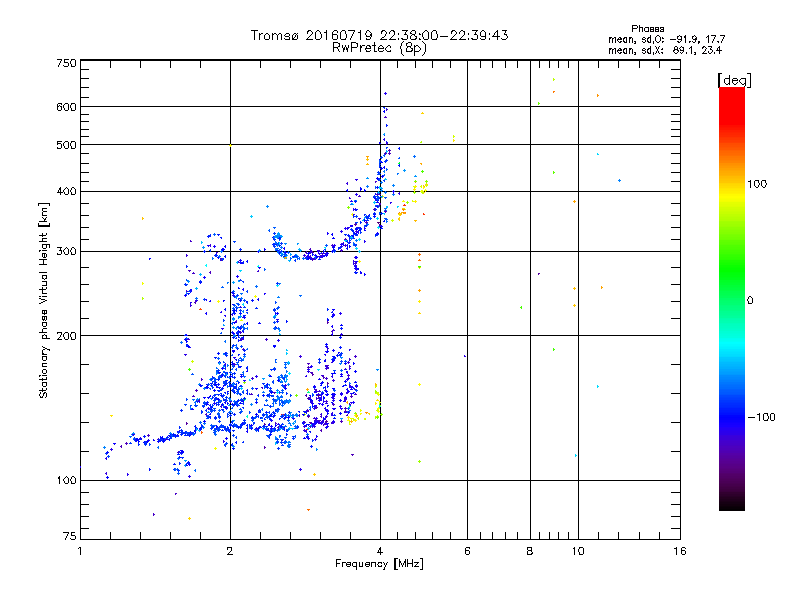Screen dimensions: 800x600
Task: Click the '75' y-axis tick label
Action: [70, 536]
